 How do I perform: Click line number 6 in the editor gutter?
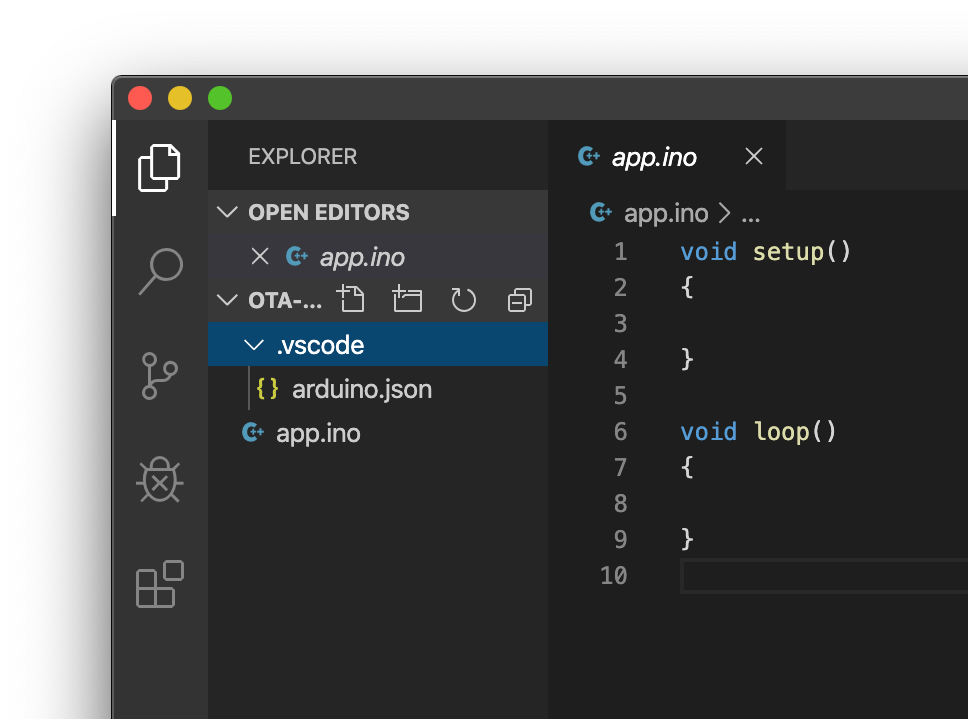[620, 431]
